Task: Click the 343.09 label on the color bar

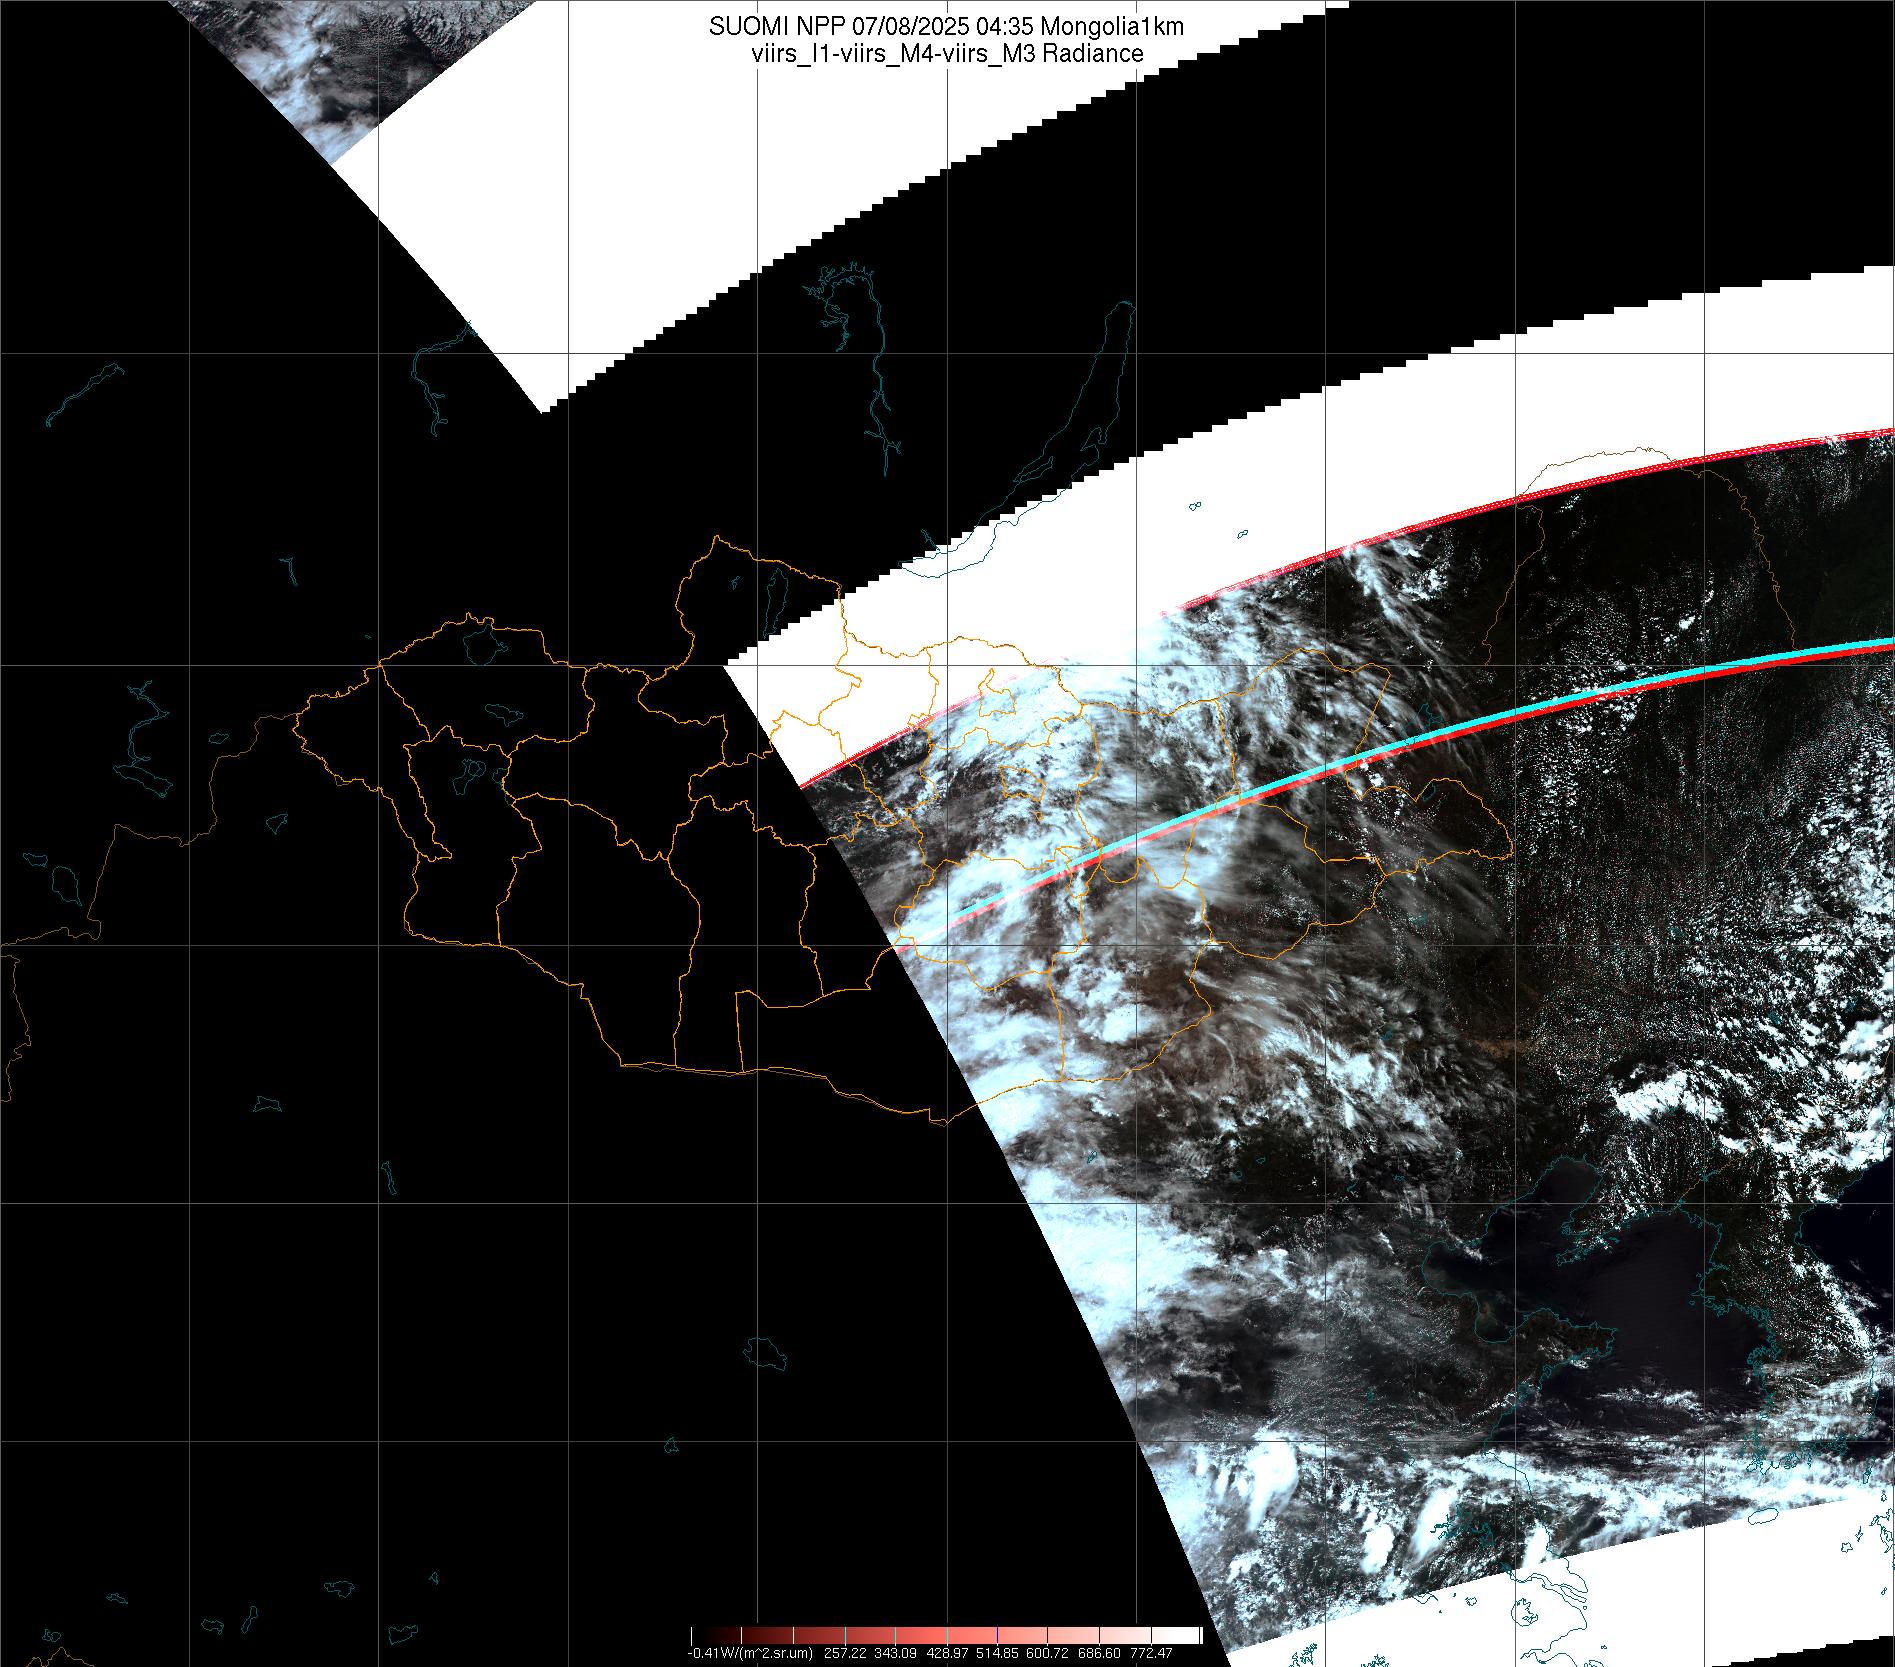Action: pyautogui.click(x=897, y=1653)
